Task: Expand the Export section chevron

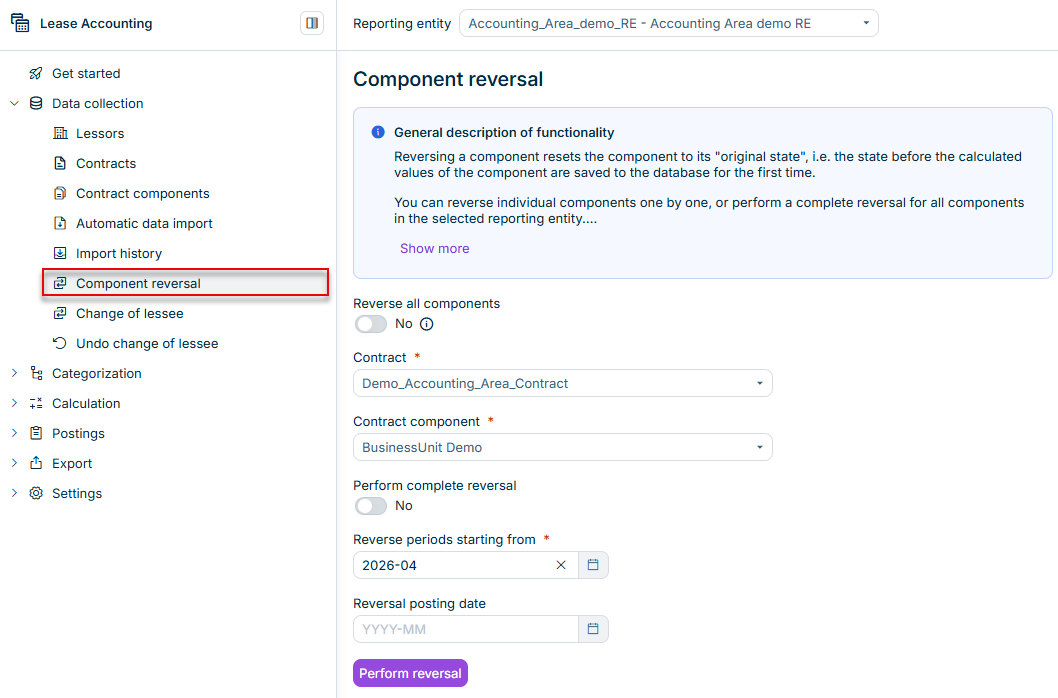Action: 14,463
